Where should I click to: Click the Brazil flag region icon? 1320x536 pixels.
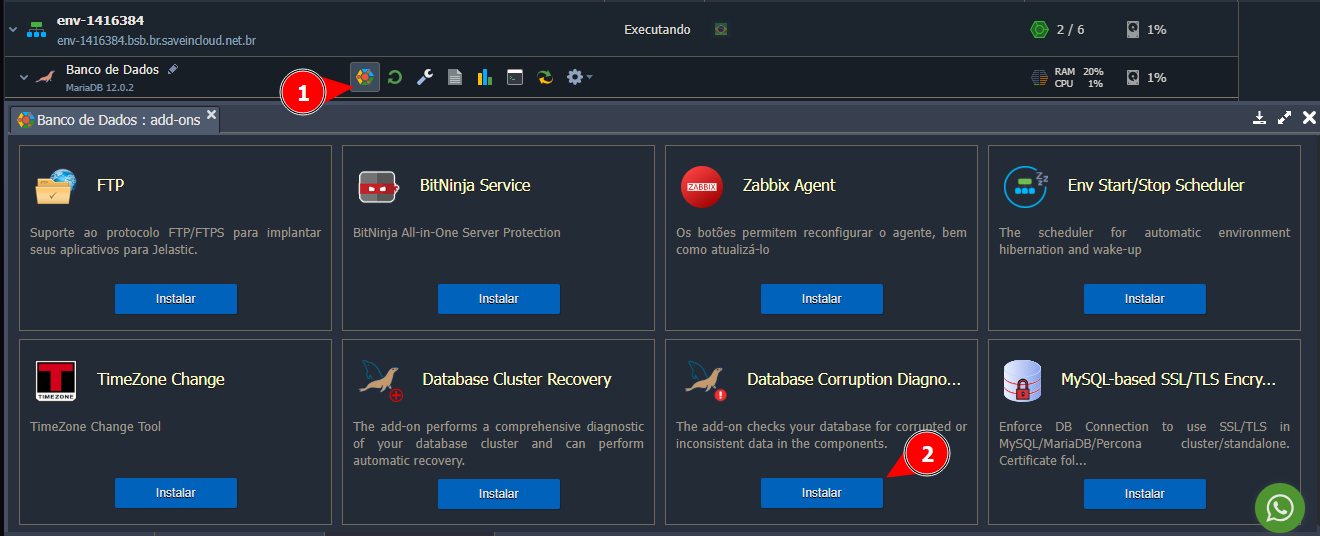721,30
